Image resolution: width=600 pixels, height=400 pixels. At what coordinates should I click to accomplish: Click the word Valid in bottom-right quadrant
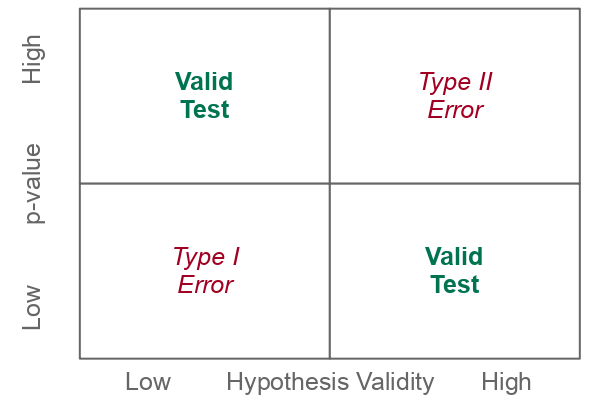(x=454, y=256)
